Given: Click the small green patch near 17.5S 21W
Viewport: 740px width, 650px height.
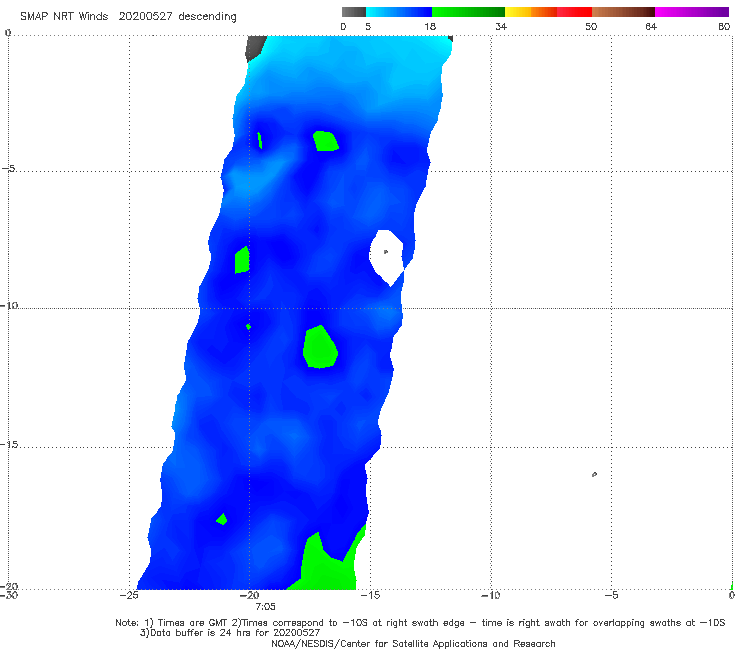Looking at the screenshot, I should (222, 519).
